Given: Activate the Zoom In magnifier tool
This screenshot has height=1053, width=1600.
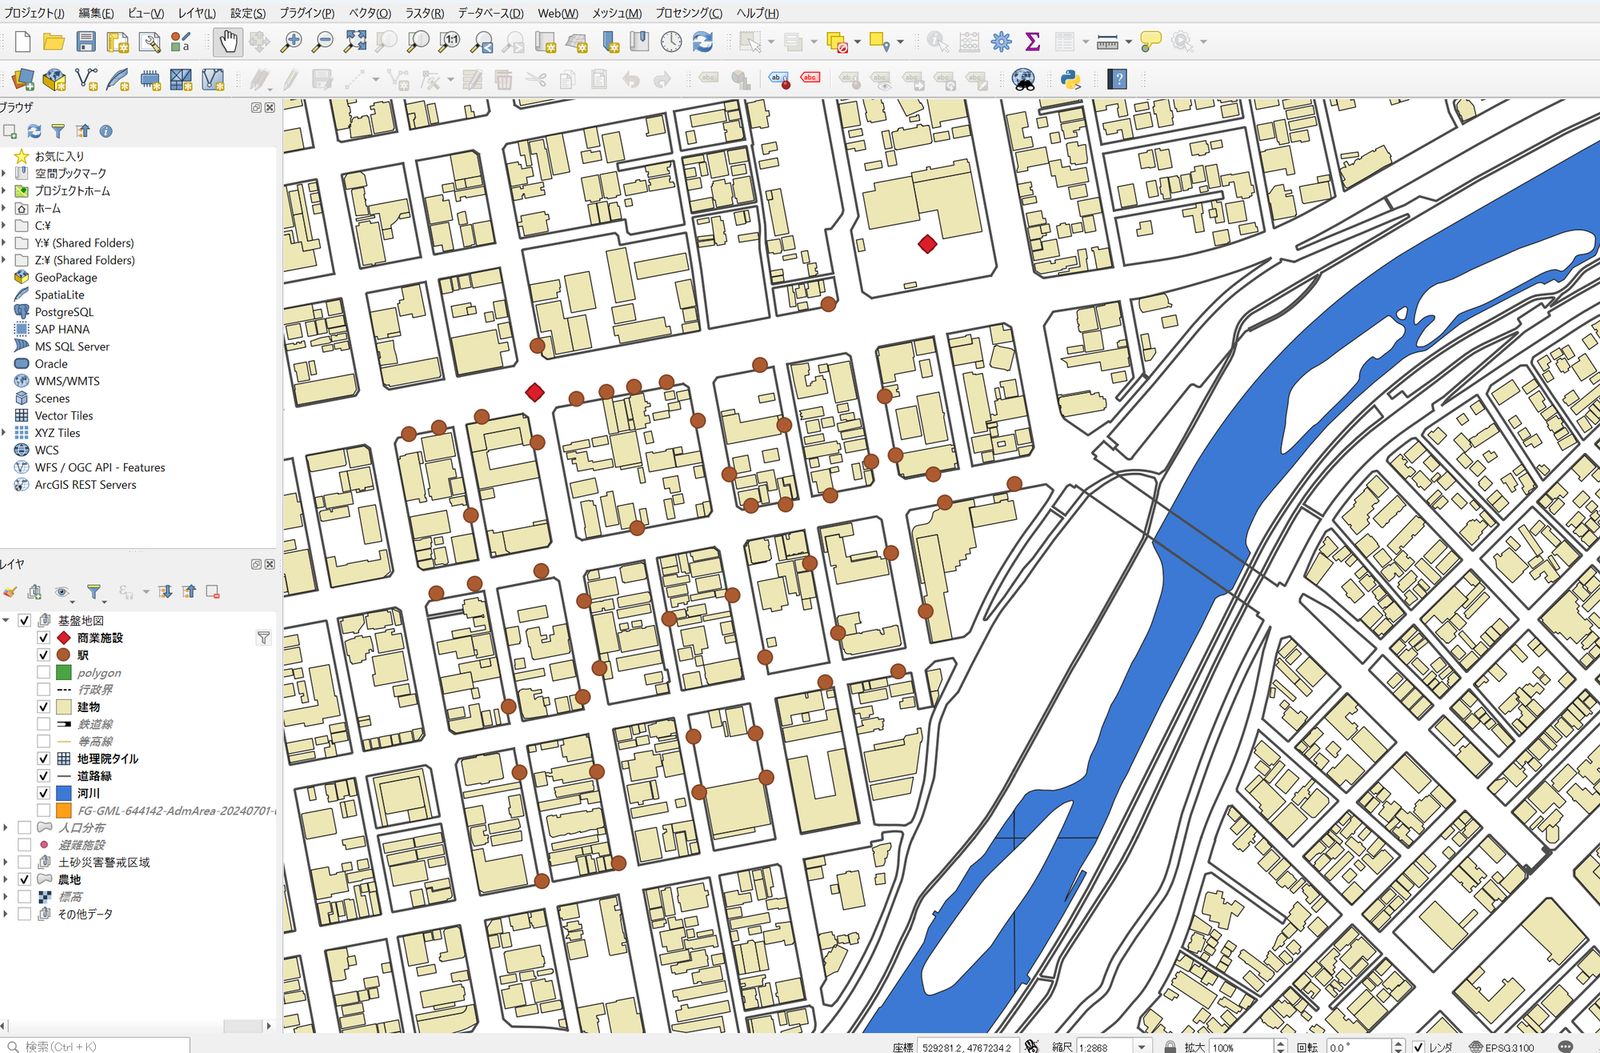Looking at the screenshot, I should pos(291,42).
